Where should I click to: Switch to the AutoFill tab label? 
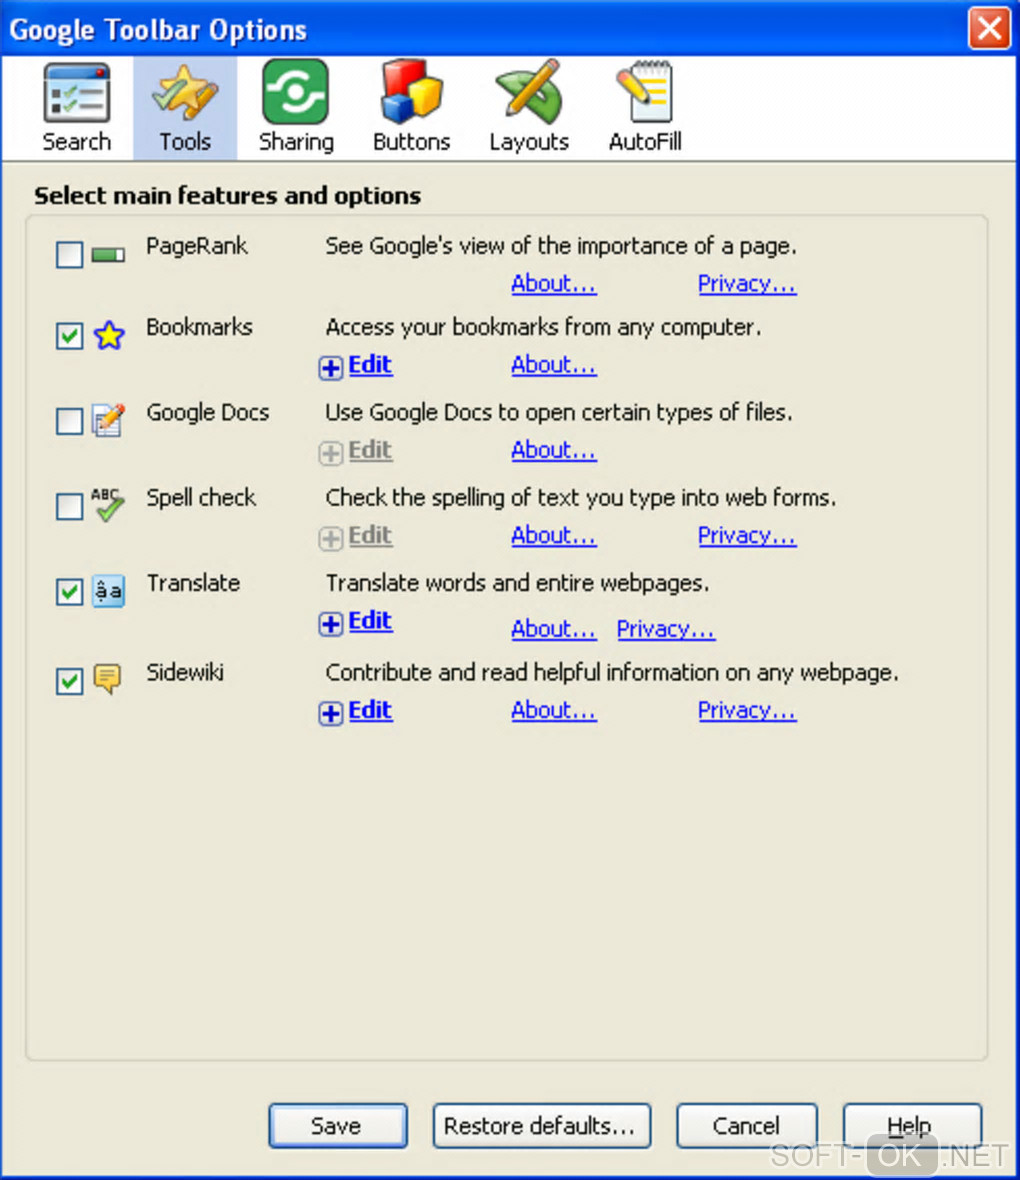pos(645,141)
